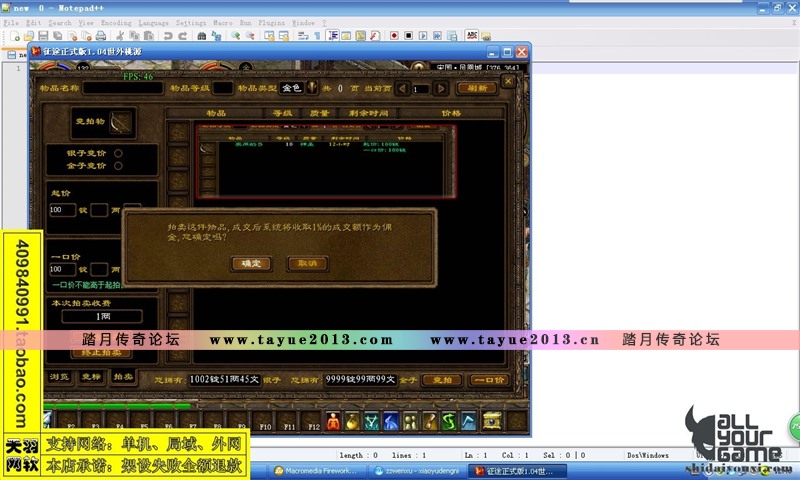Click the red character skill icon in game bar
Viewport: 800px width, 480px height.
[333, 421]
